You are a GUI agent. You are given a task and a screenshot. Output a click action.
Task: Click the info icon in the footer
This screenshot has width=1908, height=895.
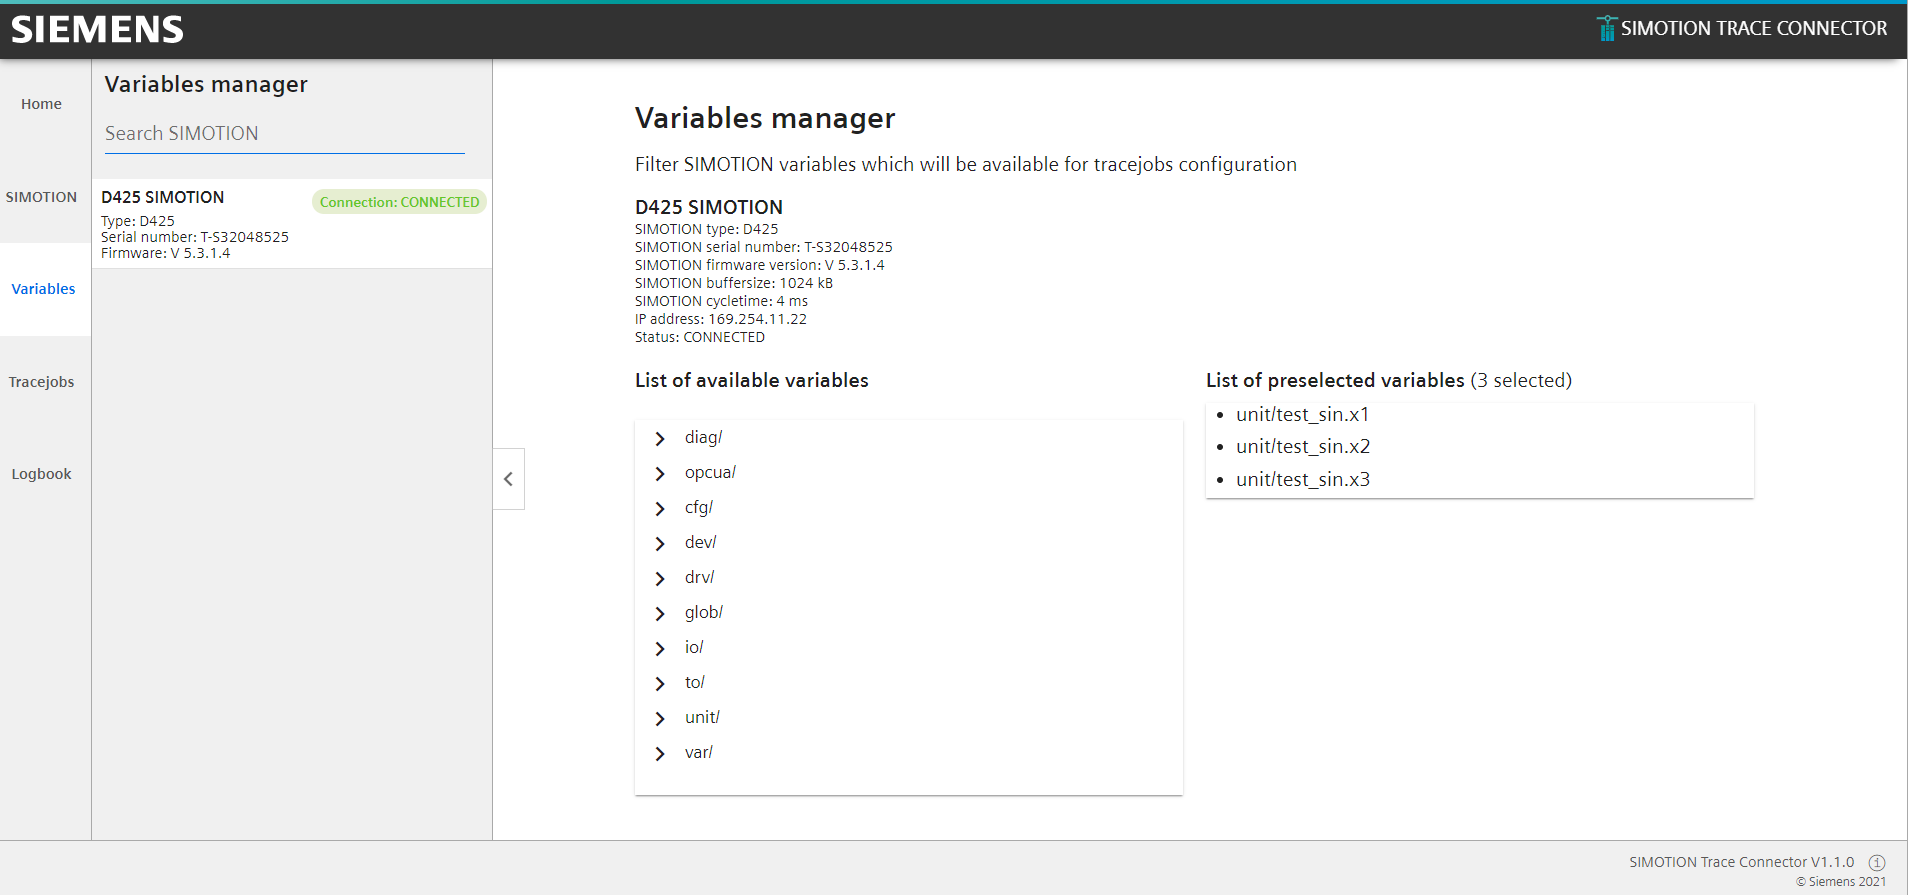point(1877,862)
